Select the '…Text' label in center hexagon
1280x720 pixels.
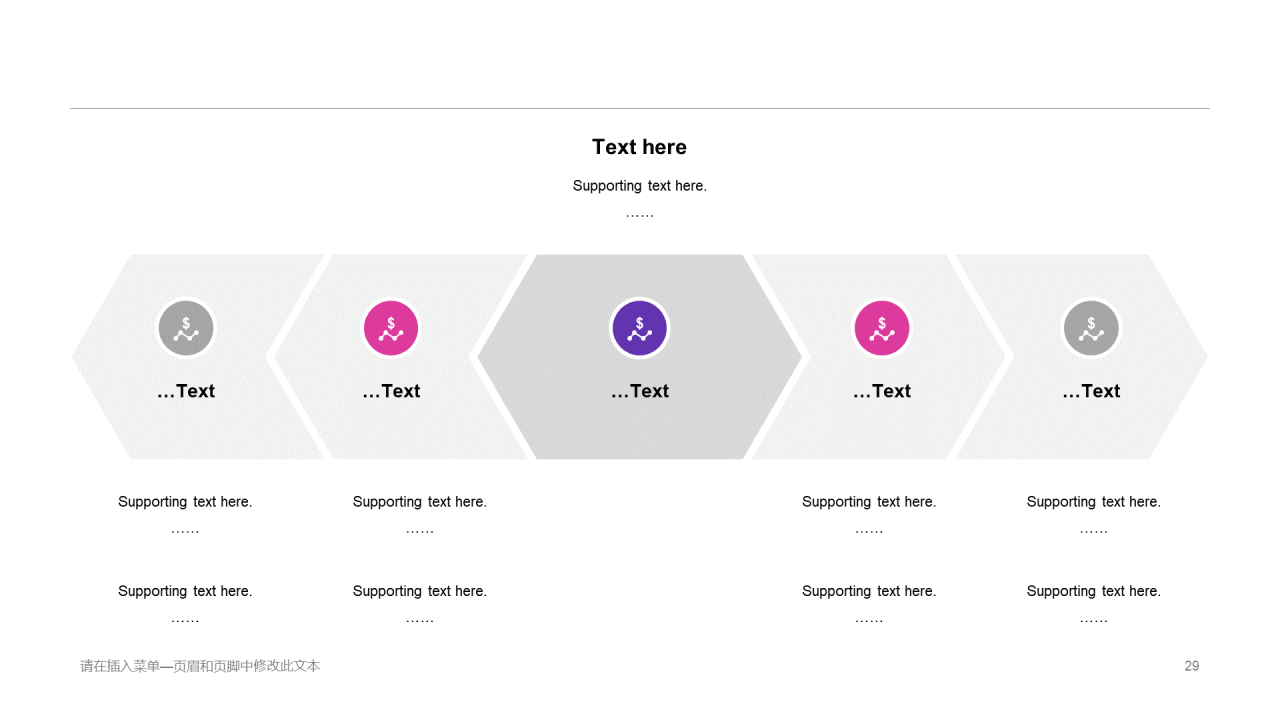640,391
